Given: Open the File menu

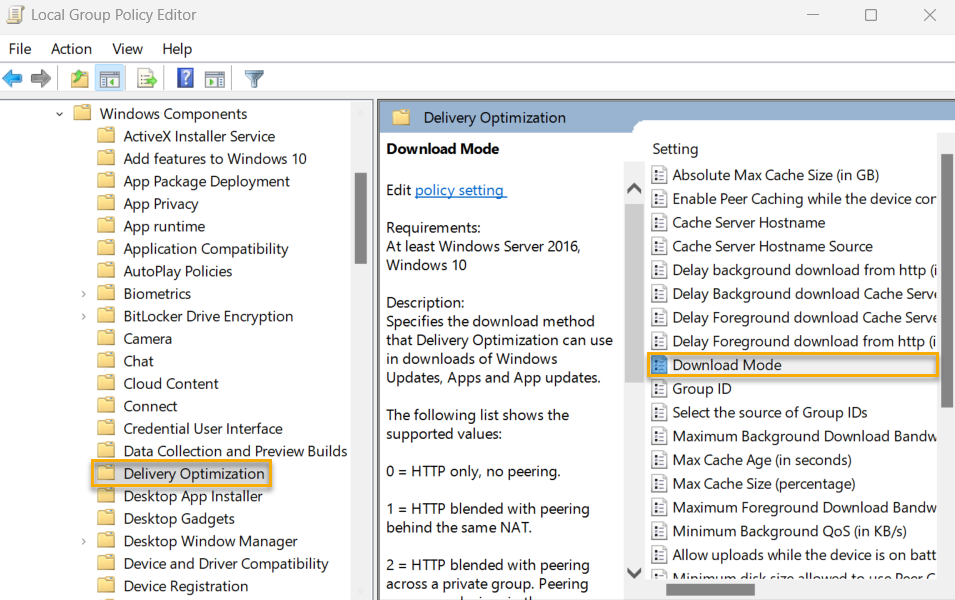Looking at the screenshot, I should pyautogui.click(x=19, y=48).
